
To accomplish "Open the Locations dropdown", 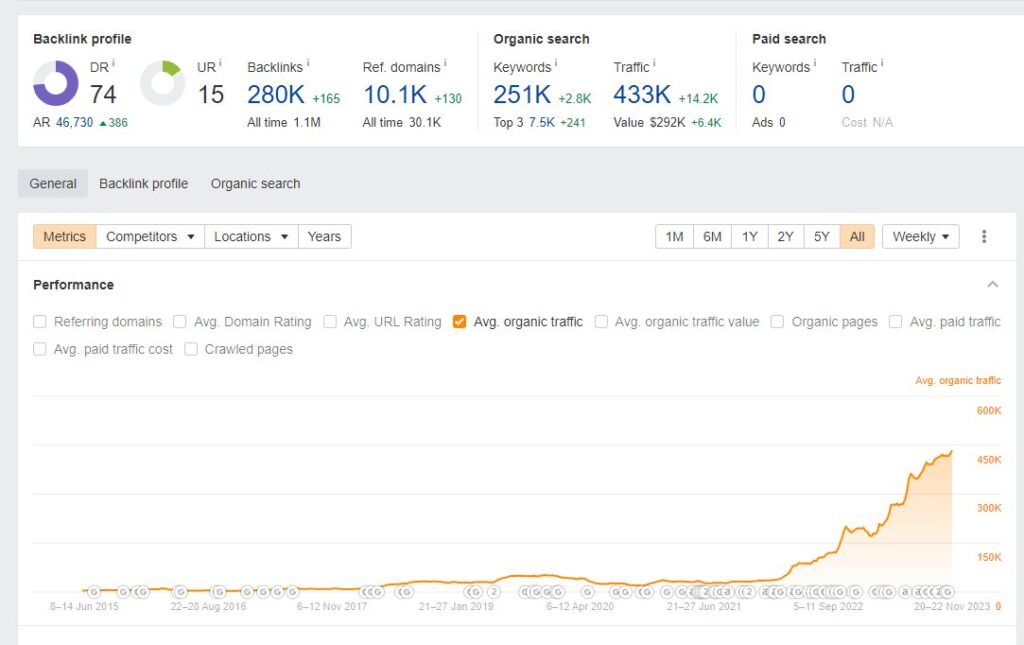I will (251, 237).
